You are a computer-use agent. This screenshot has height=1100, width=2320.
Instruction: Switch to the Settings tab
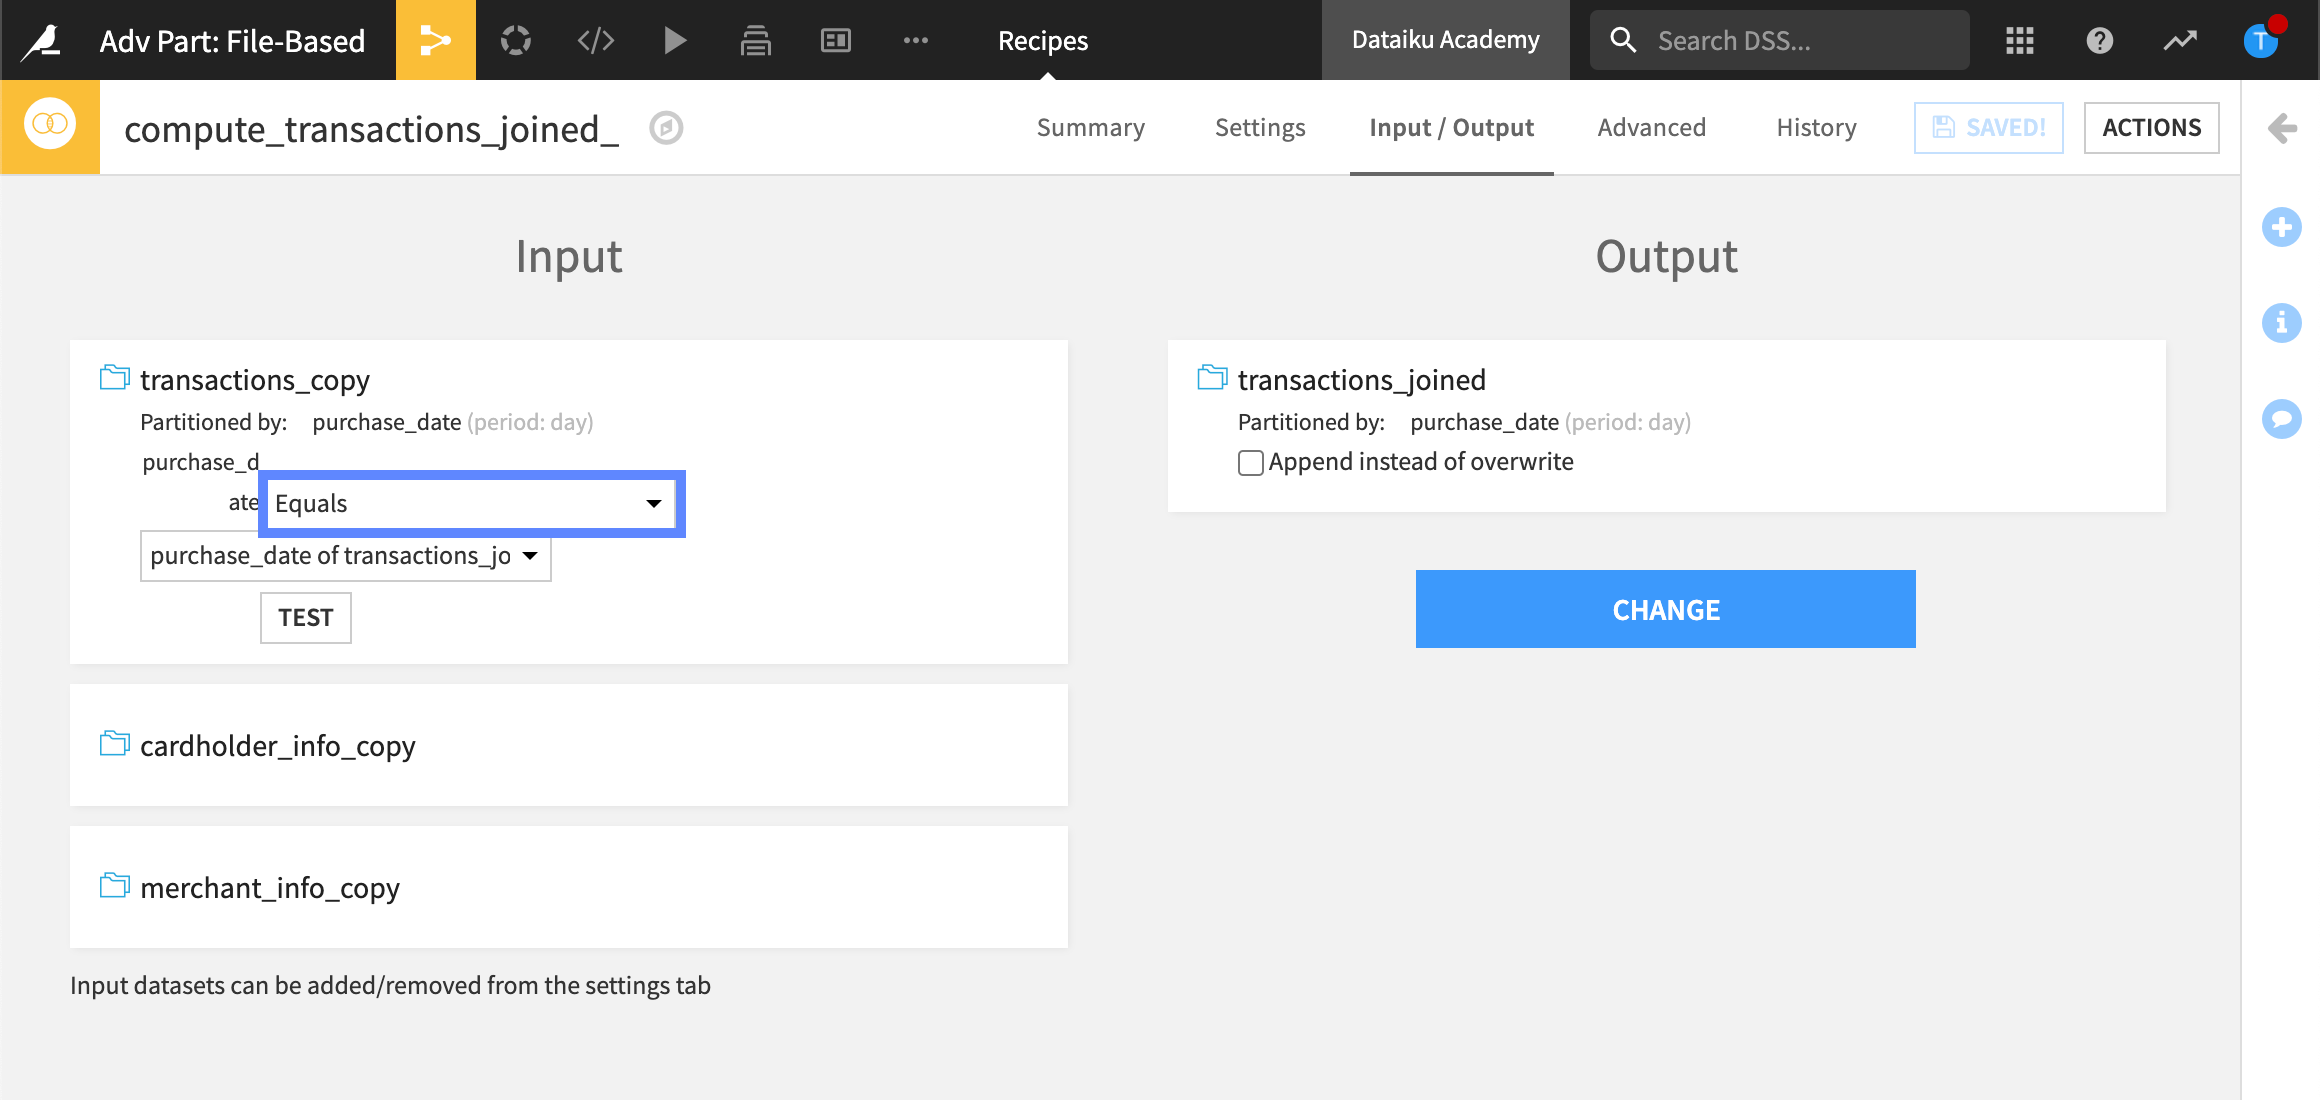pyautogui.click(x=1259, y=128)
